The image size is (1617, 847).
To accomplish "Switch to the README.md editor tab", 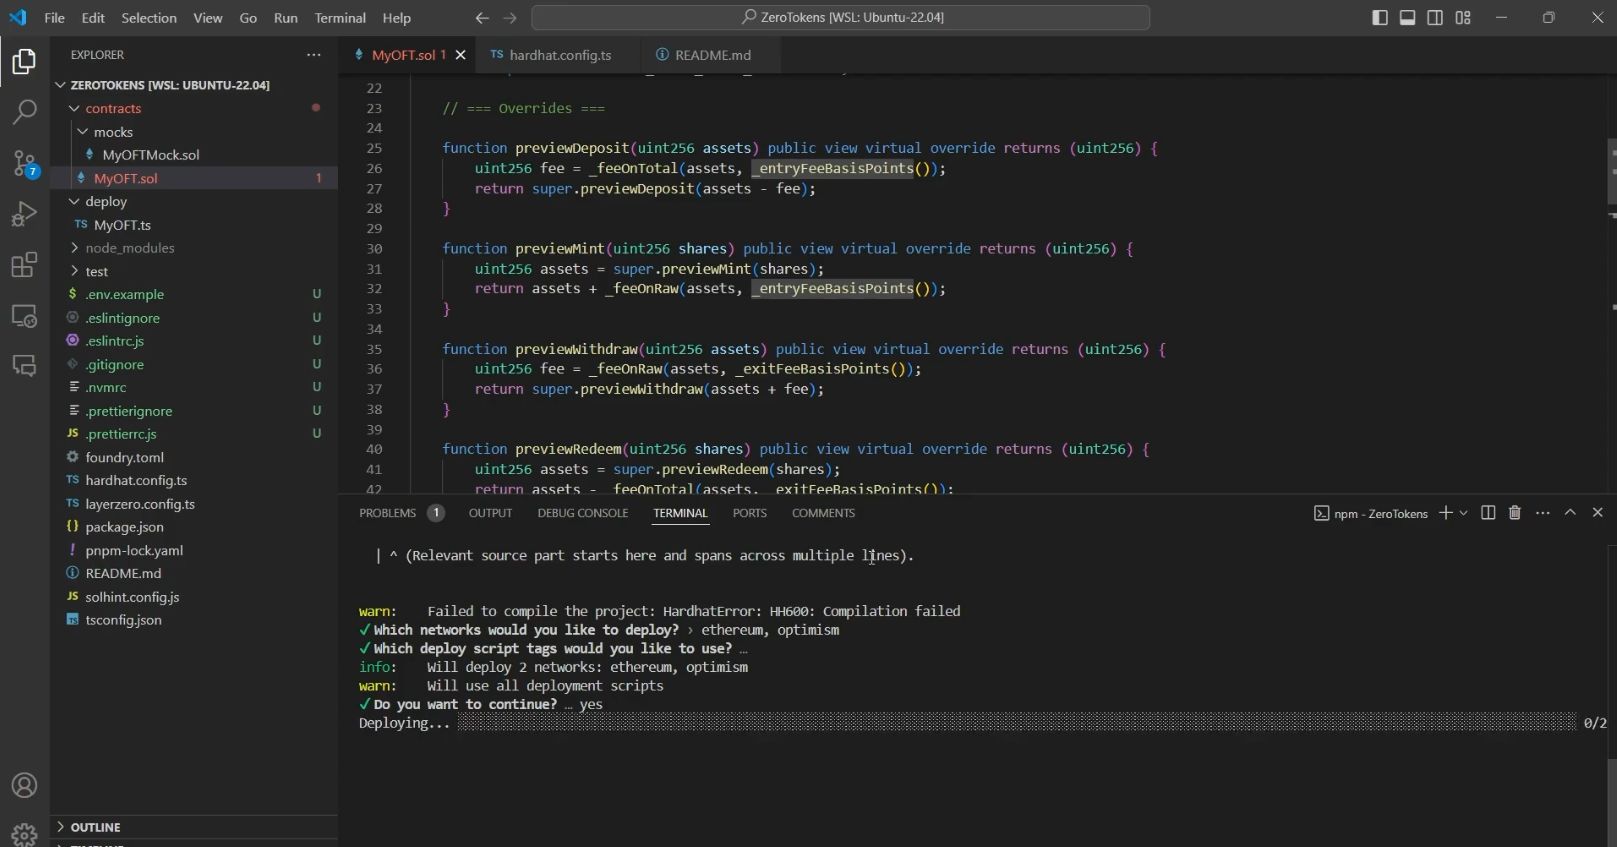I will (x=712, y=55).
